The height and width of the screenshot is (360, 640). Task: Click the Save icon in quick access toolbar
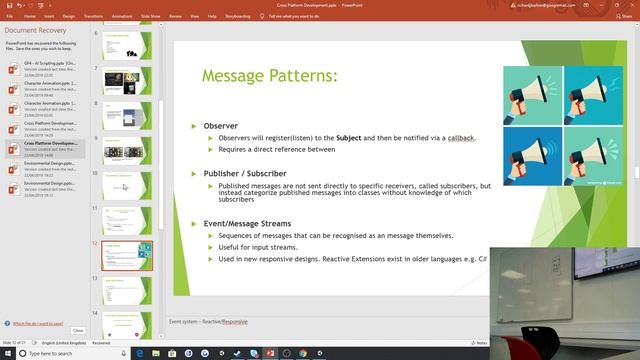tap(9, 5)
